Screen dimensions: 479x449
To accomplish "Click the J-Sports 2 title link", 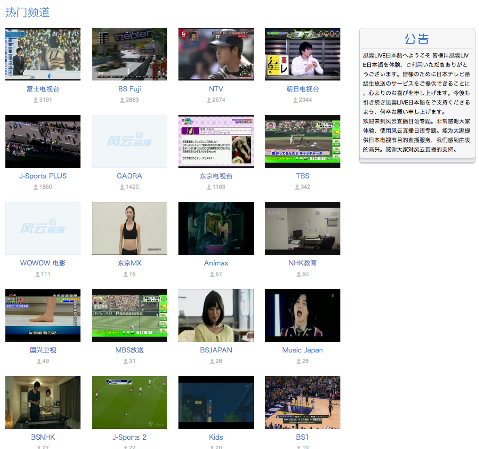I will (x=129, y=437).
